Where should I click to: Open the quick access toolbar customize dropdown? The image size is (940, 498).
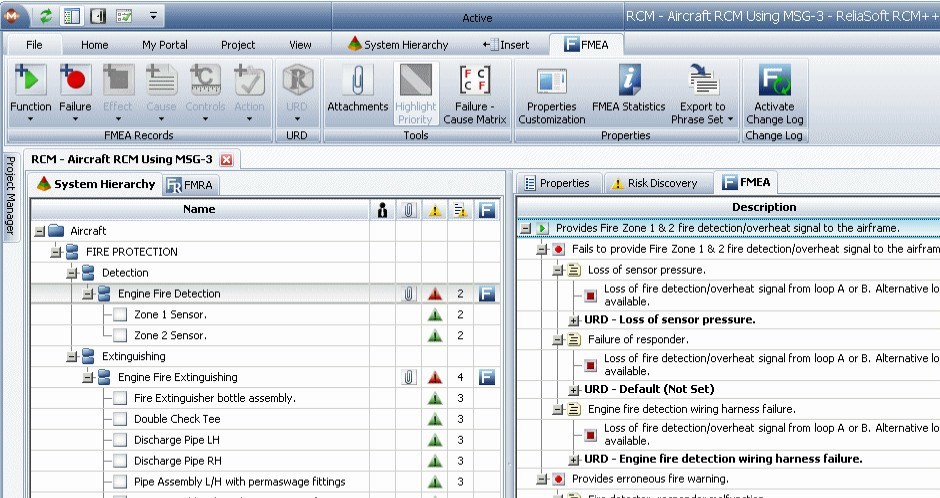pos(153,16)
